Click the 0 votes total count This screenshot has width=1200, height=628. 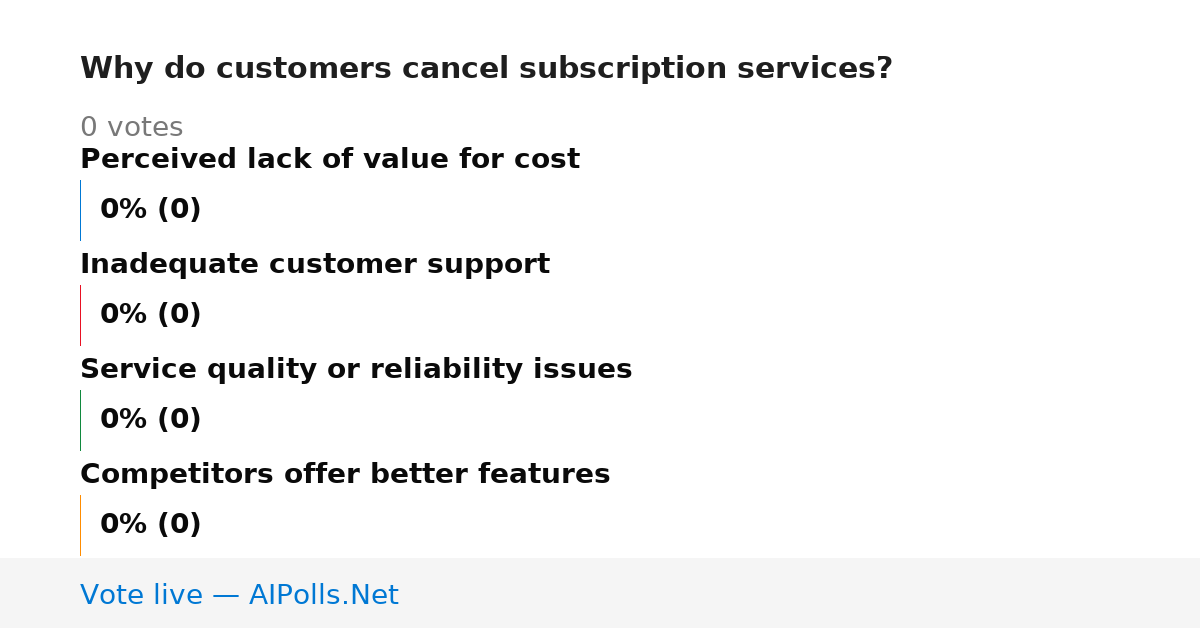pos(131,128)
